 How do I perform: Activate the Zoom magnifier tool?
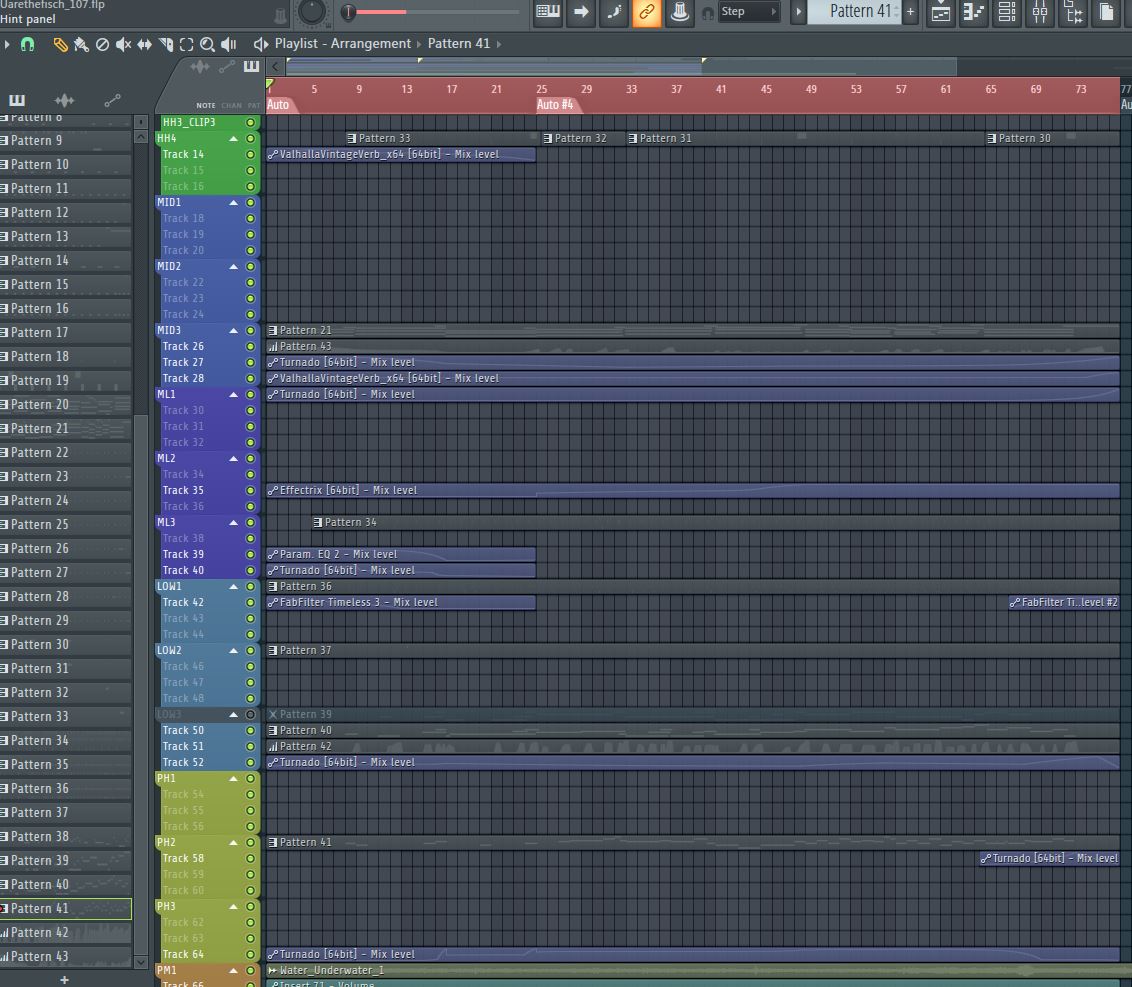pos(207,45)
